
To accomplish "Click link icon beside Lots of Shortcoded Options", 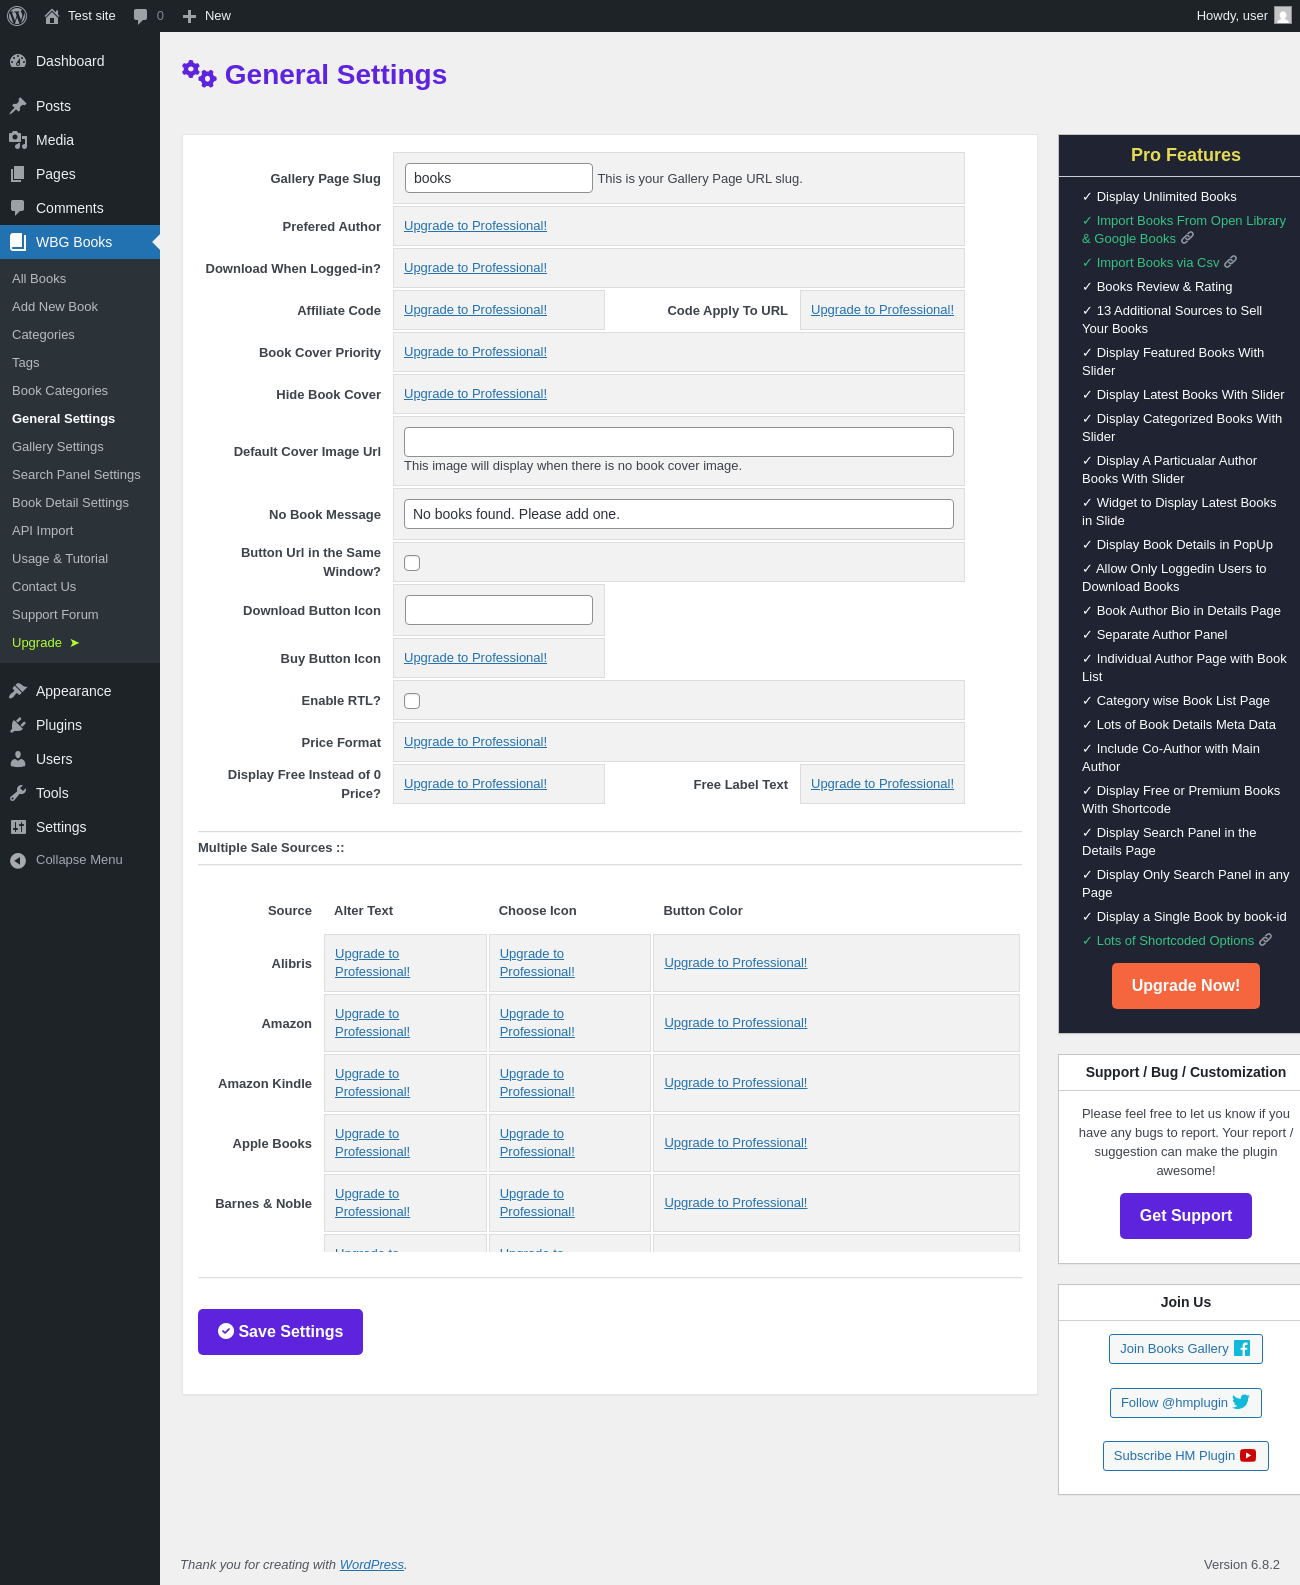I will tap(1266, 940).
